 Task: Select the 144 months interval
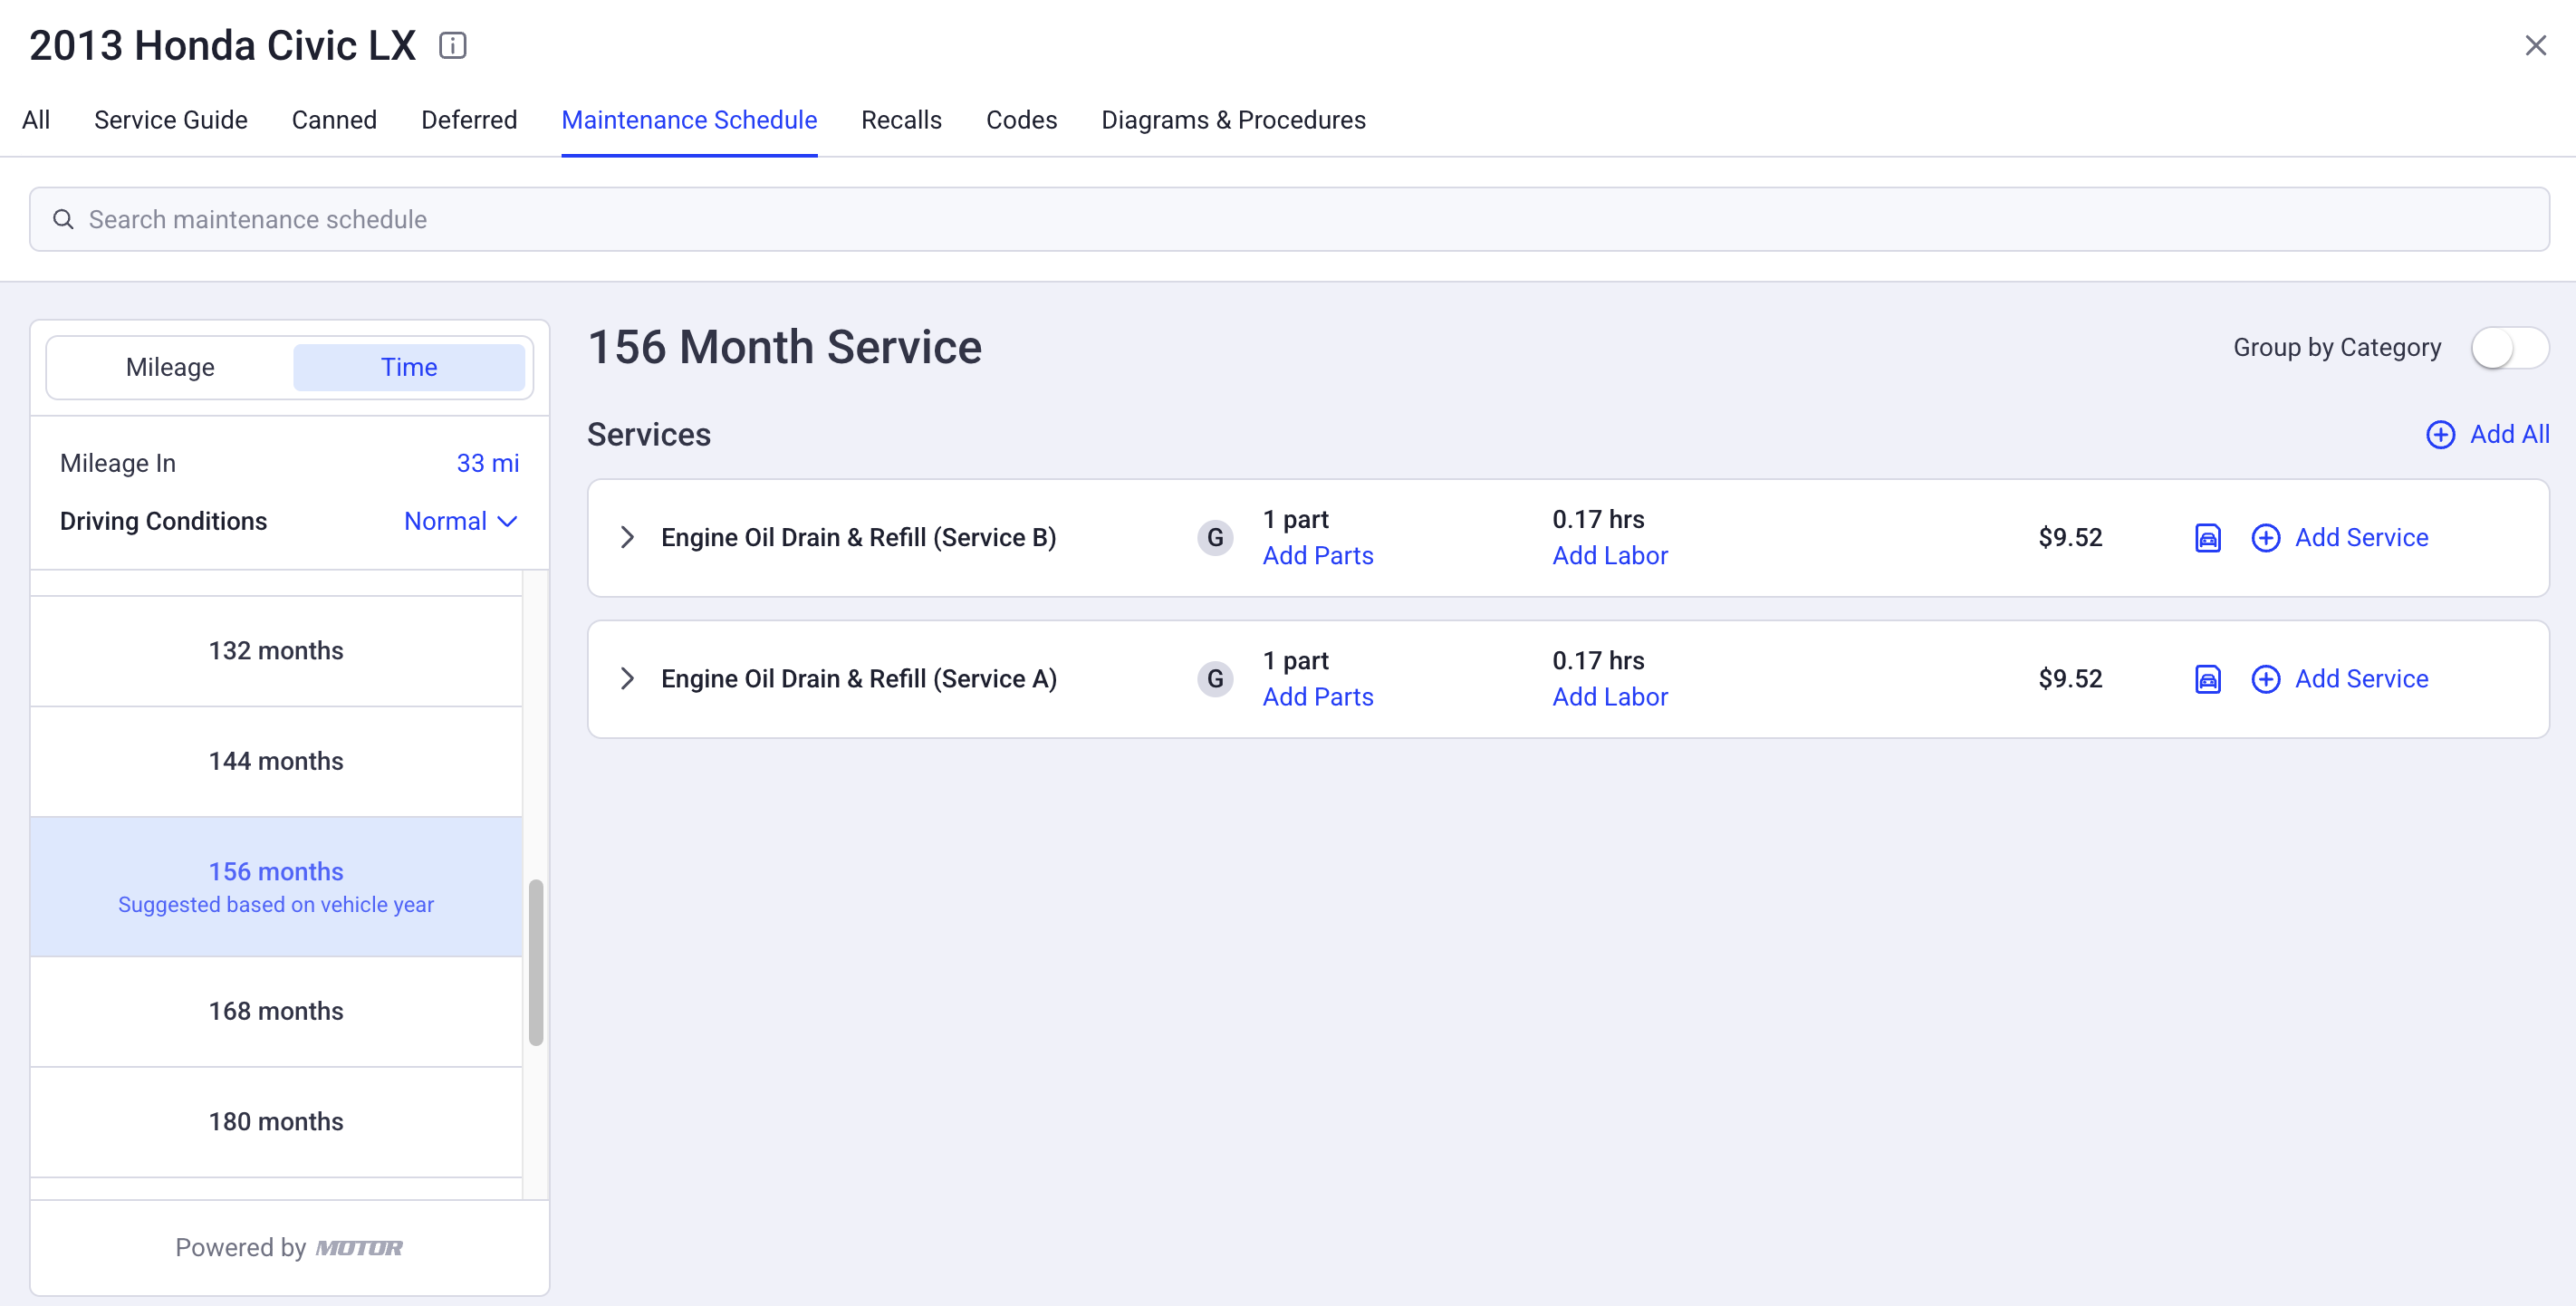(x=276, y=762)
